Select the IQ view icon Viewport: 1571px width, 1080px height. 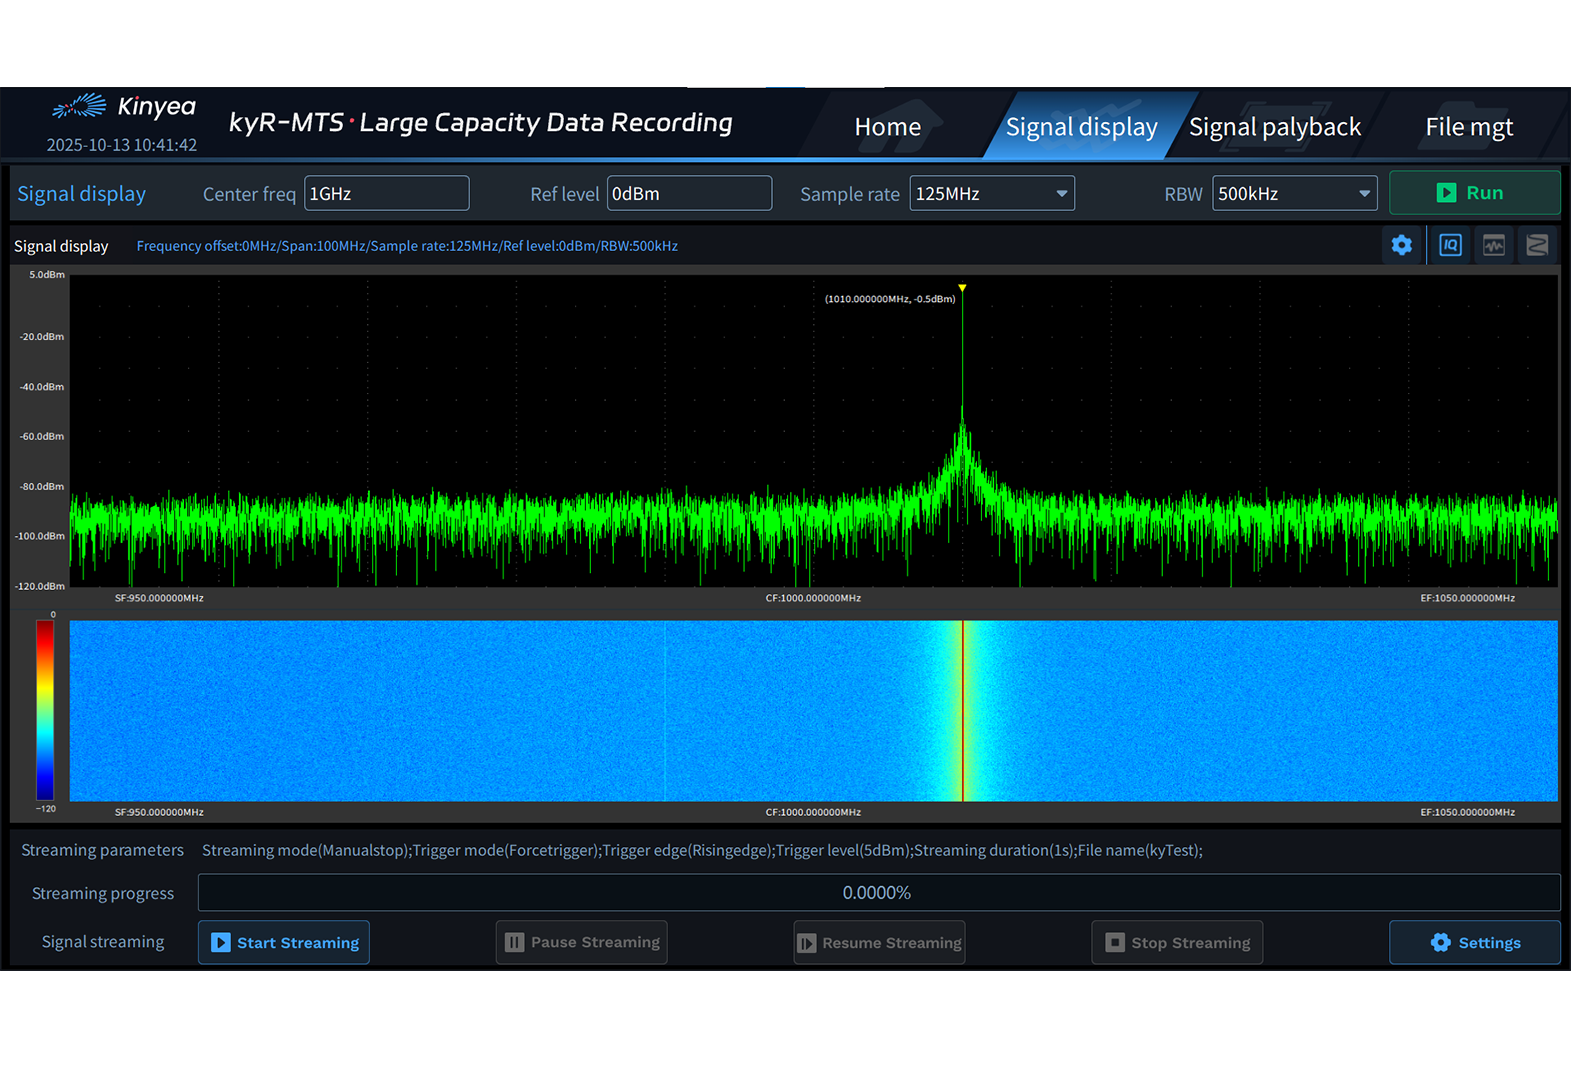[x=1450, y=245]
